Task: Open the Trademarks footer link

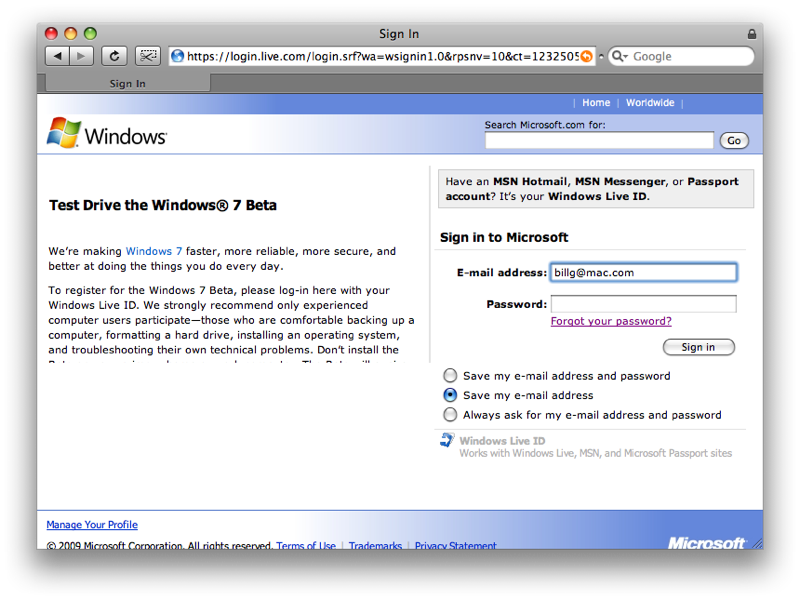Action: pyautogui.click(x=376, y=545)
